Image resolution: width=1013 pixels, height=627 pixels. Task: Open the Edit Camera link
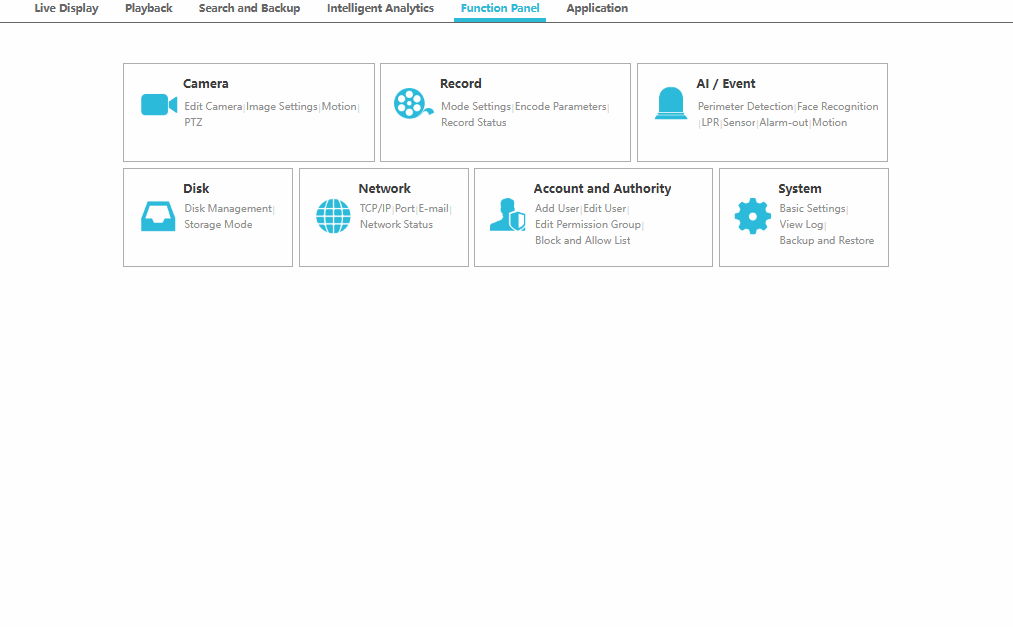click(x=213, y=107)
